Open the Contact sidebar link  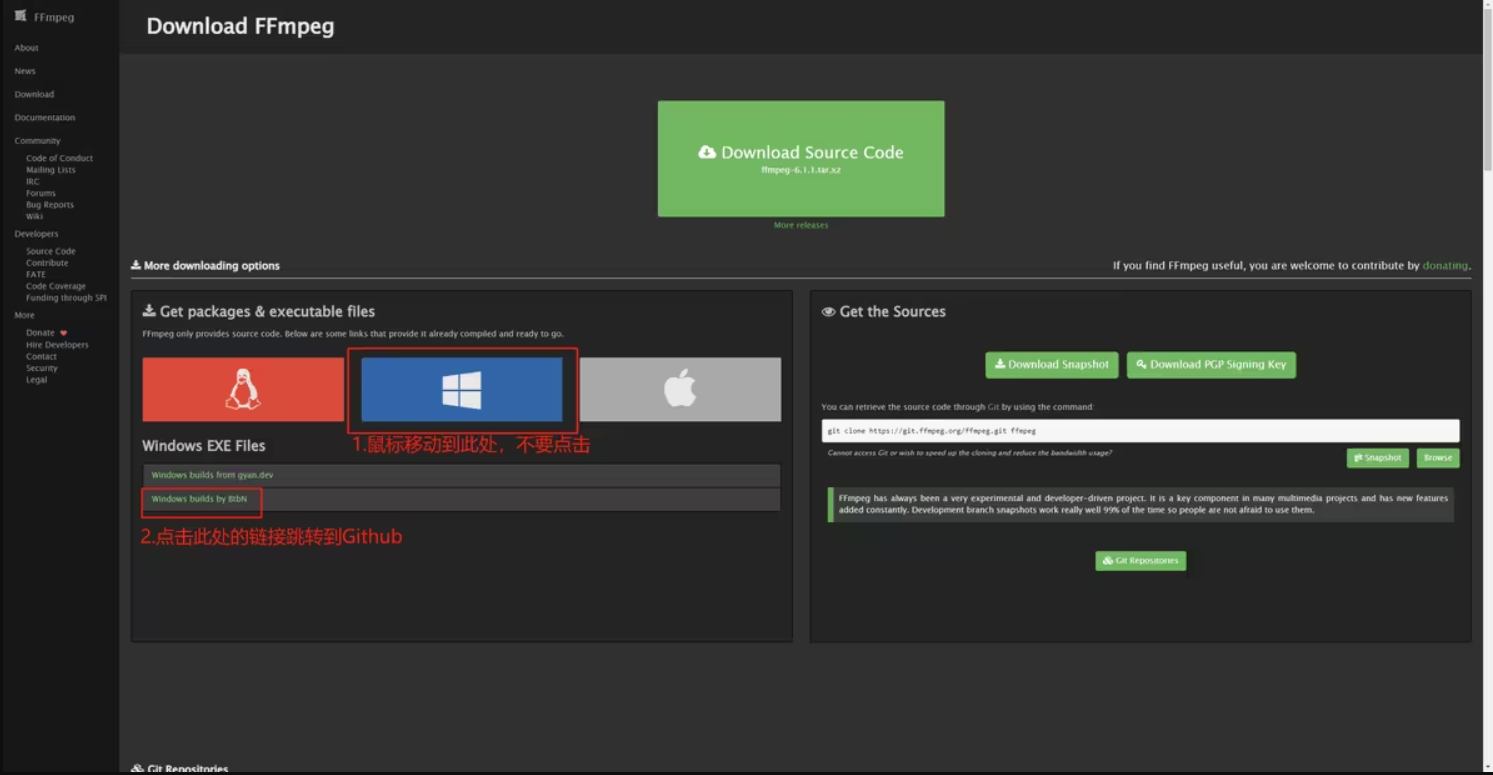pyautogui.click(x=41, y=356)
